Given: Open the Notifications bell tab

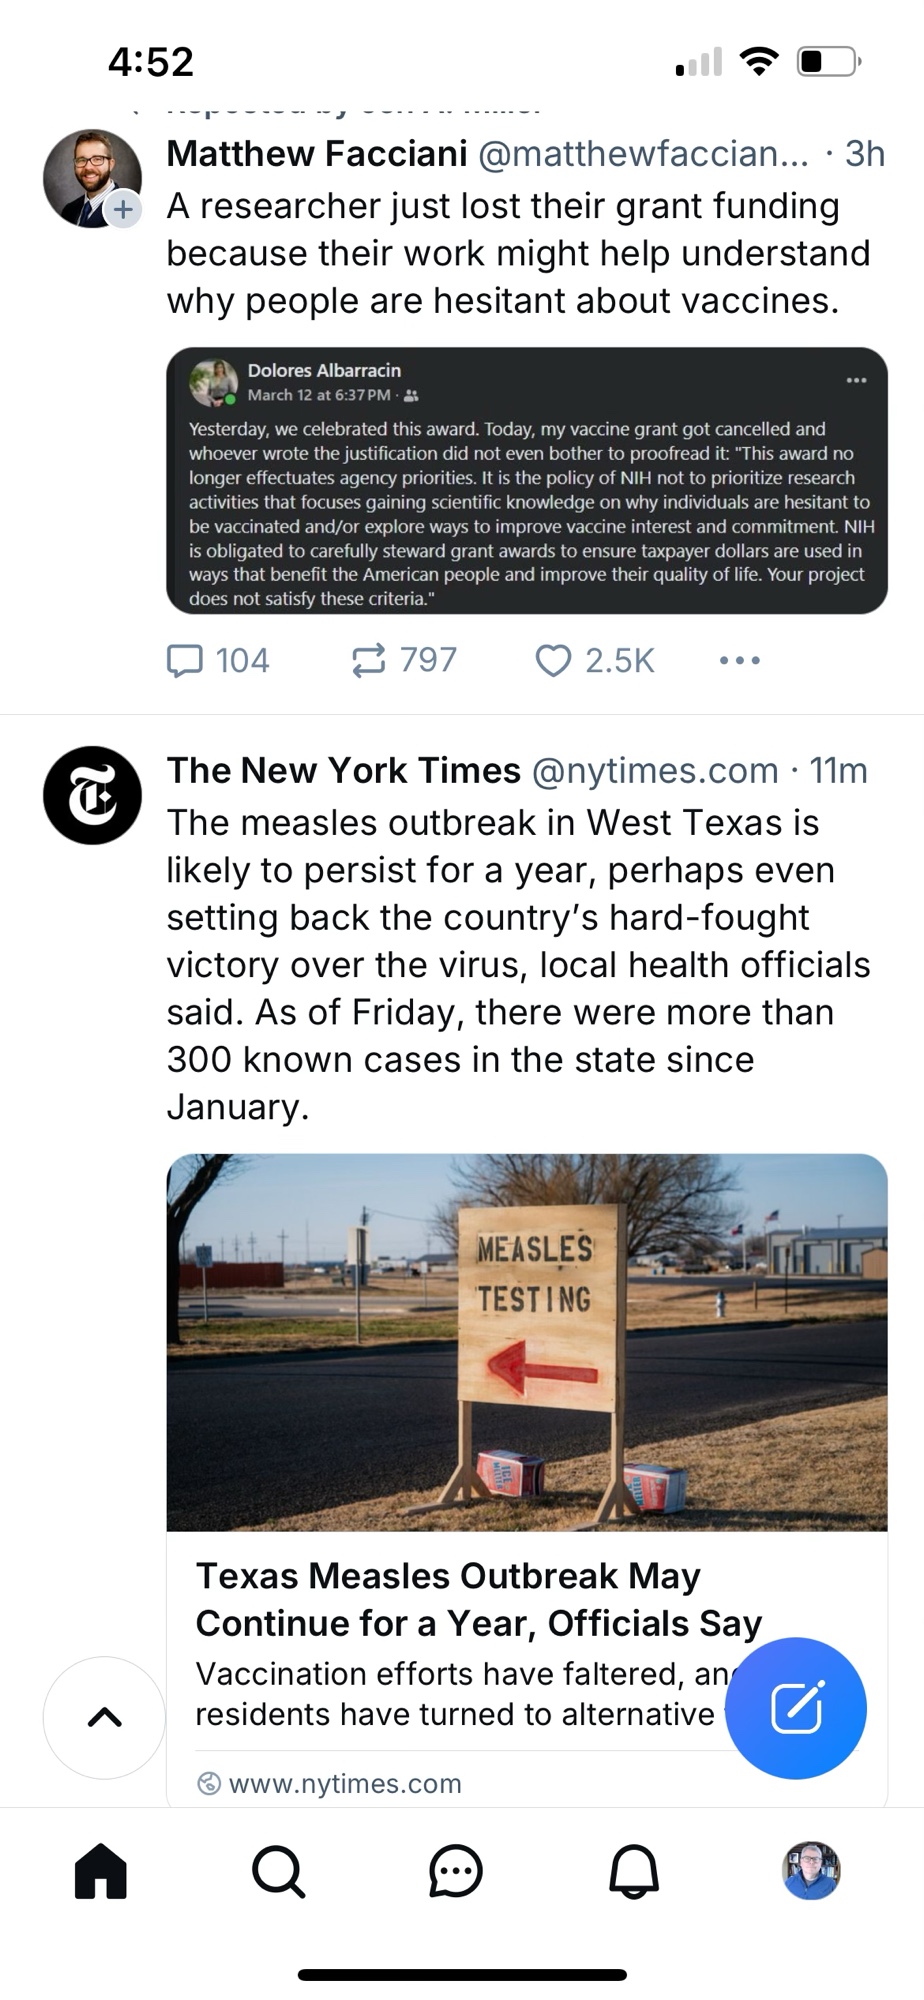Looking at the screenshot, I should (x=634, y=1871).
